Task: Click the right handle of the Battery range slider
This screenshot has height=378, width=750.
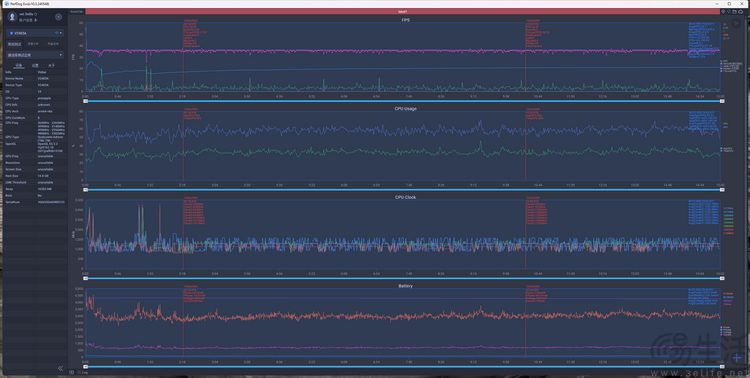Action: (722, 367)
